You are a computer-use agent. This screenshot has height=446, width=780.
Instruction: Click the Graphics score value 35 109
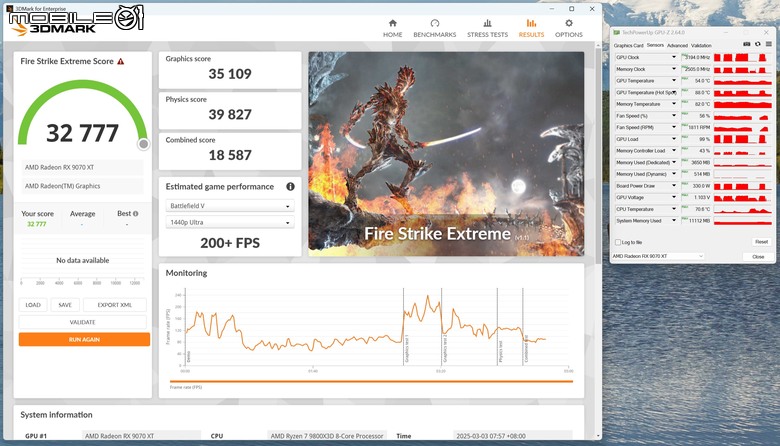tap(230, 74)
